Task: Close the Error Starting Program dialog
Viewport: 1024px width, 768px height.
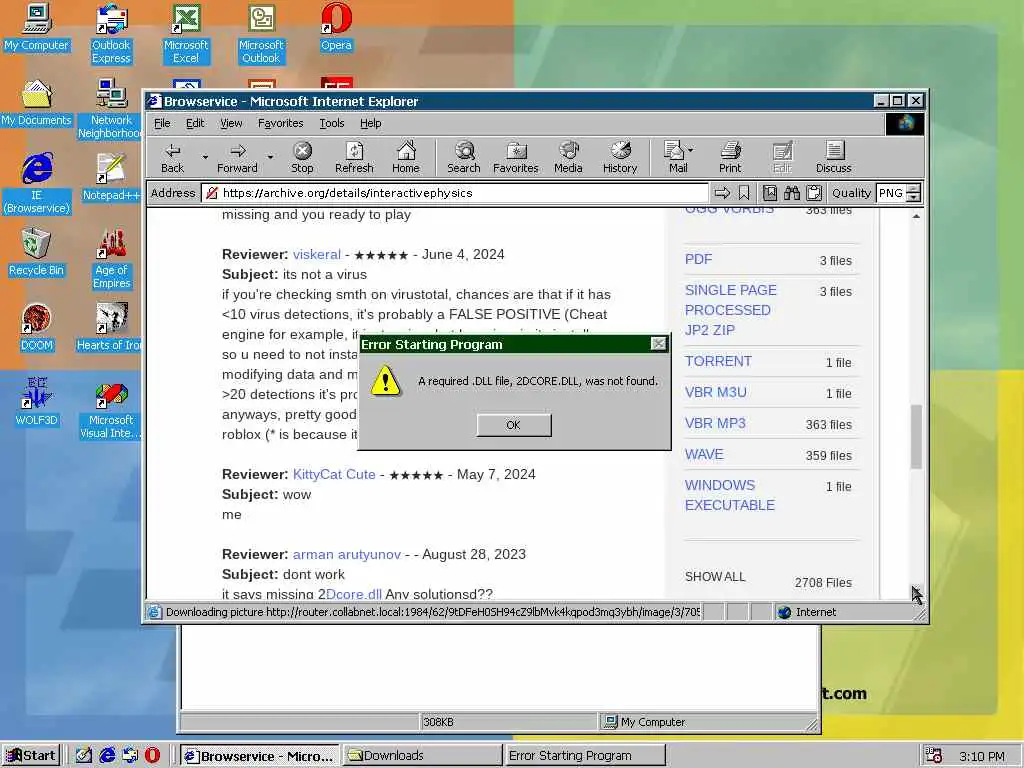Action: 659,344
